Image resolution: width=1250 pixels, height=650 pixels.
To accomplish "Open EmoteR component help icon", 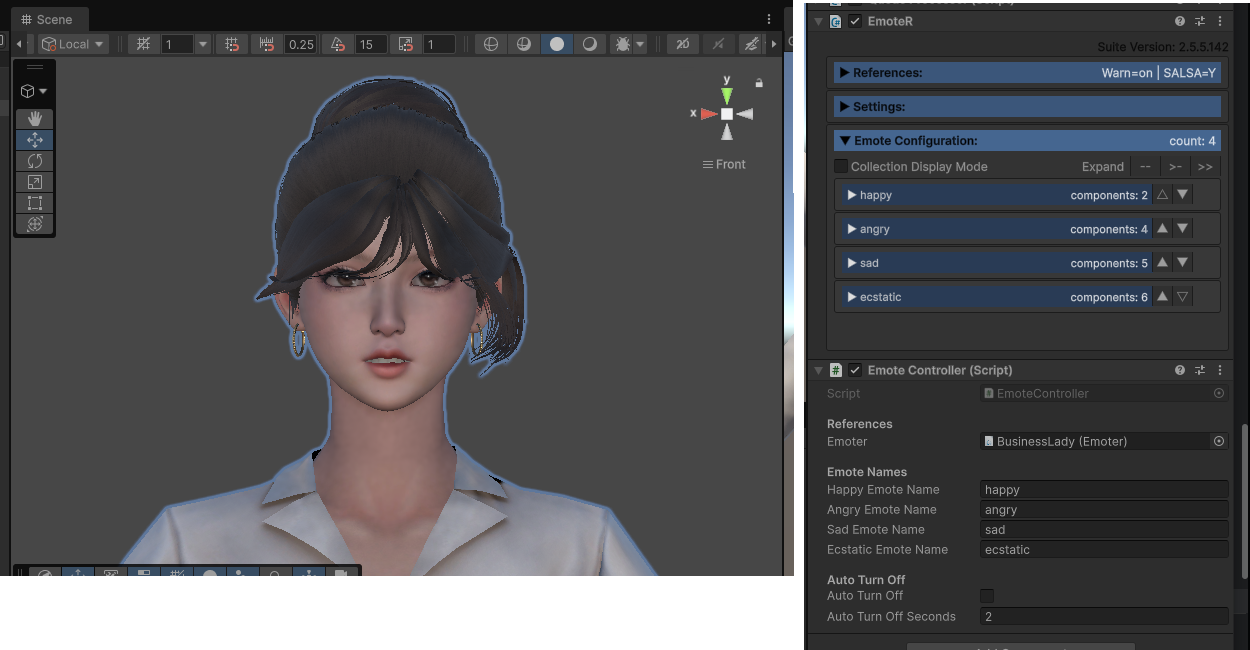I will point(1180,21).
